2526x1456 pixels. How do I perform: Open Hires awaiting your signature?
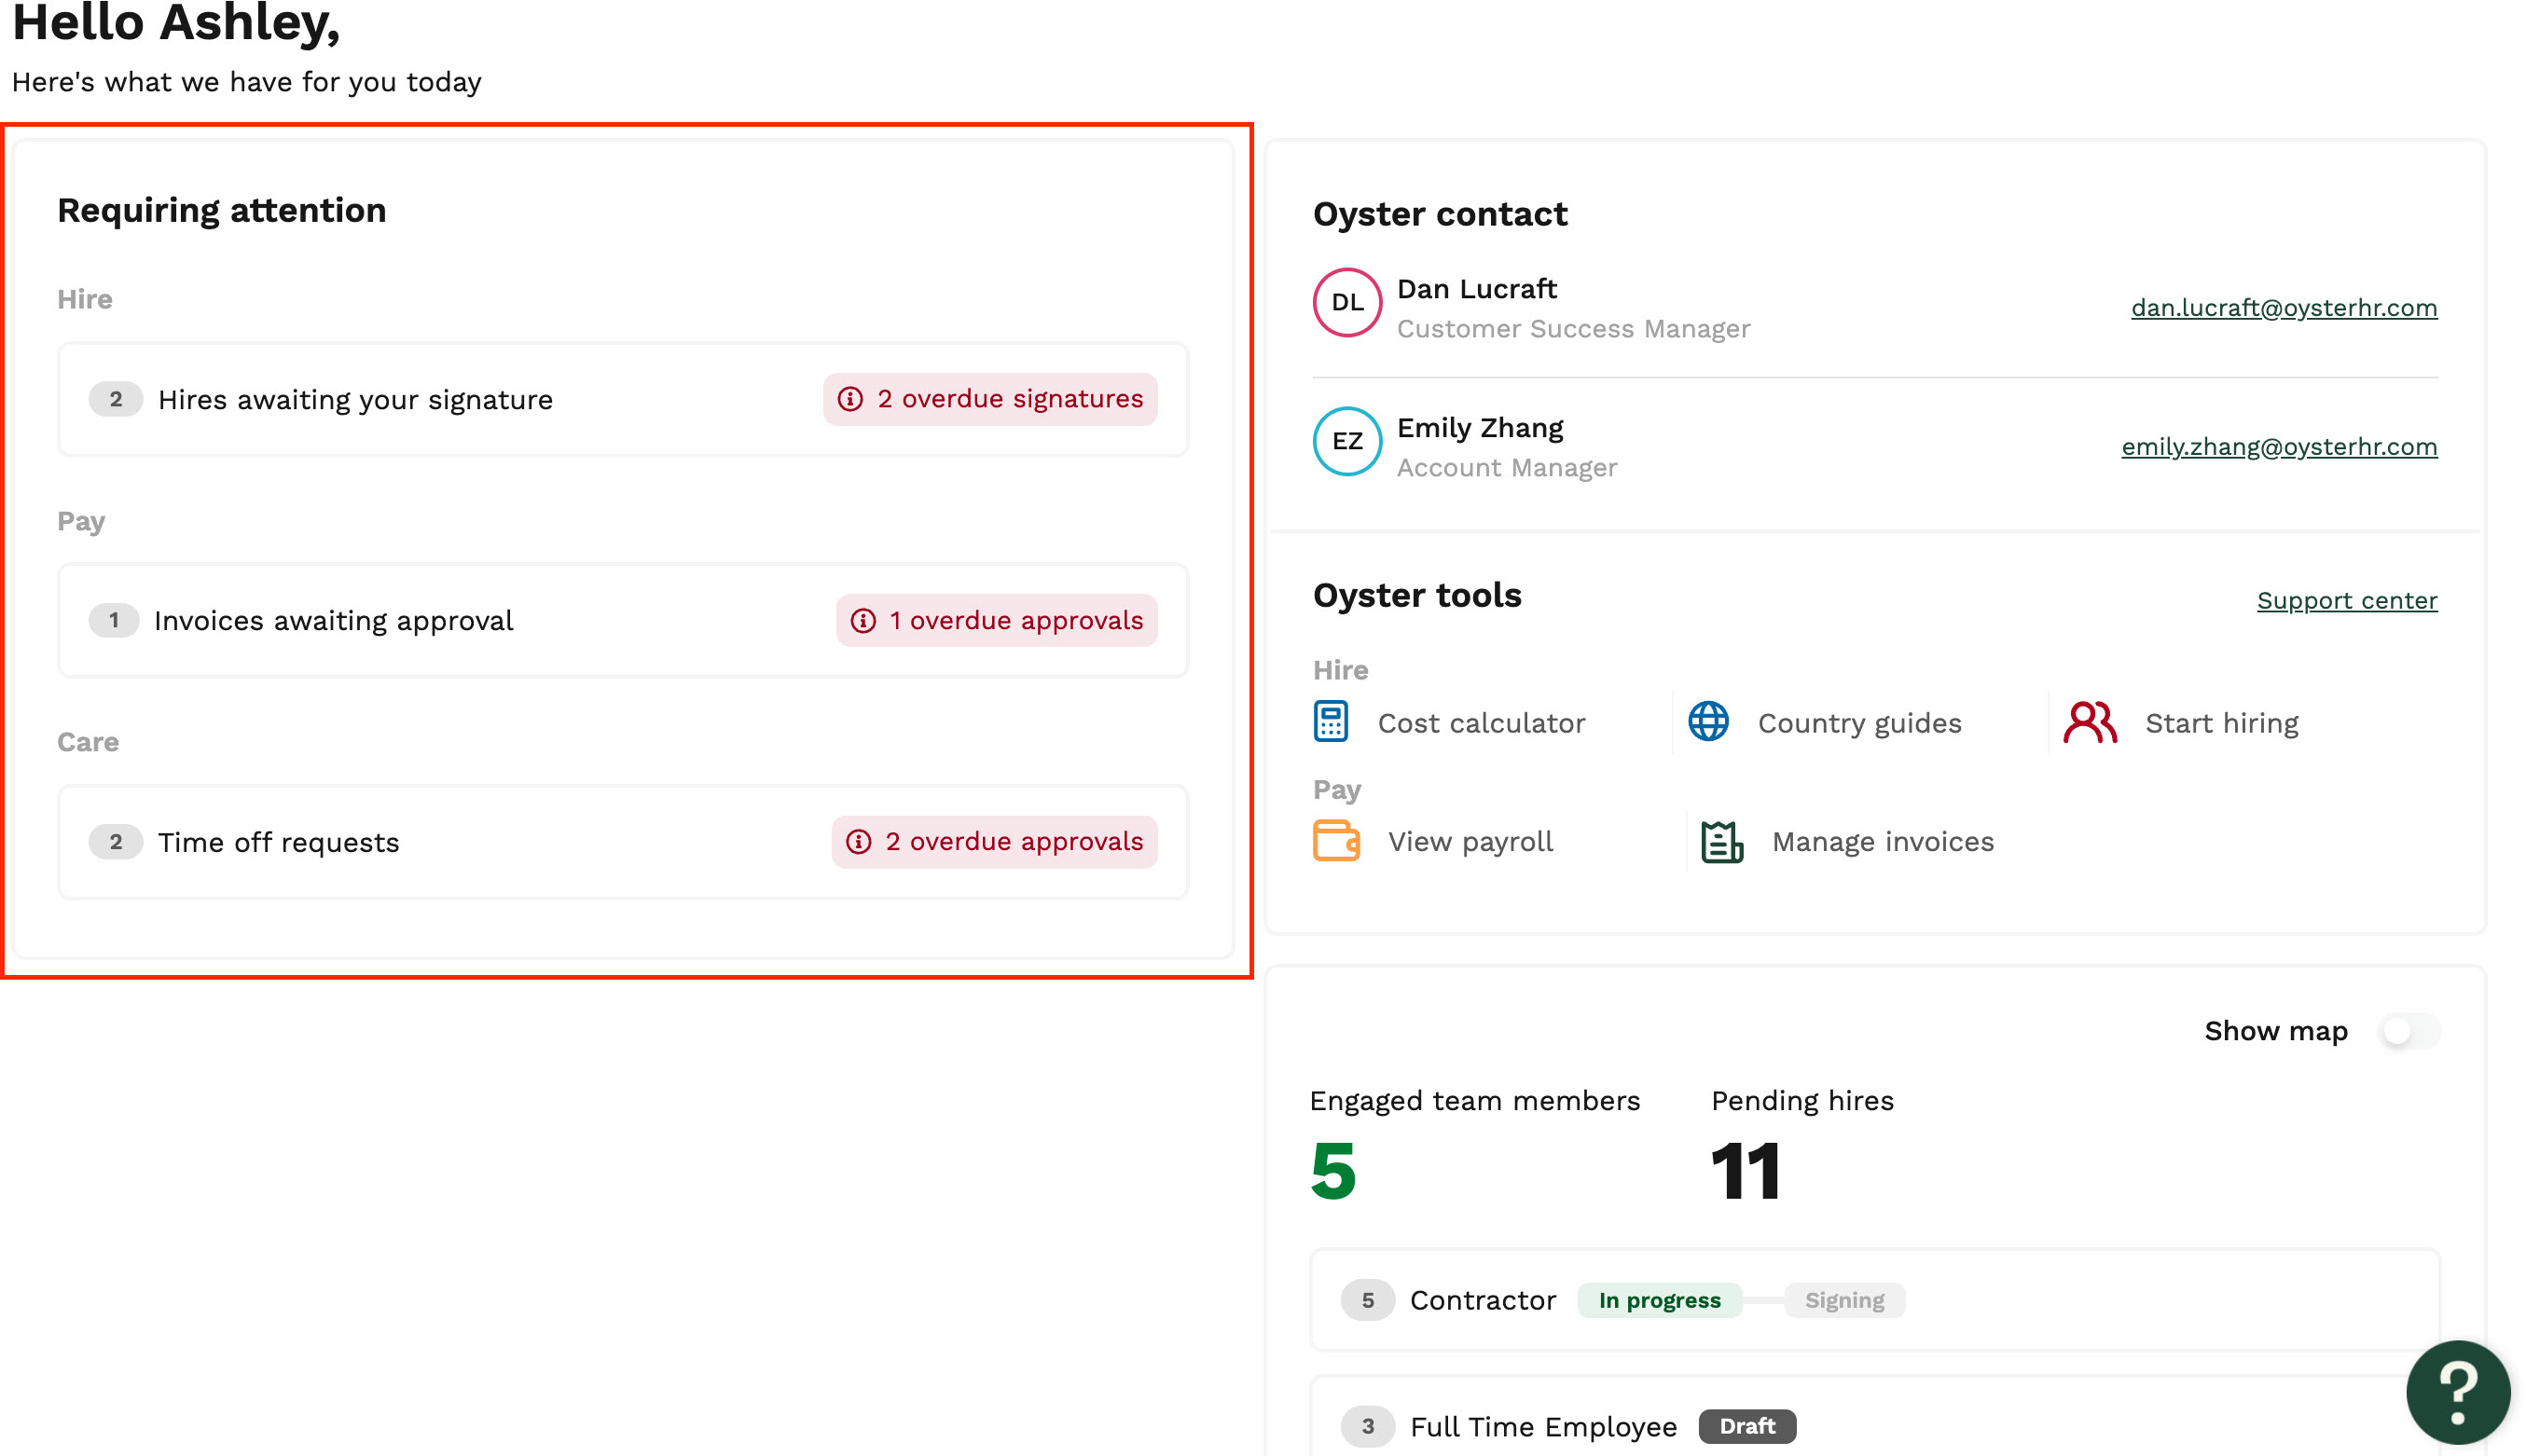point(623,400)
